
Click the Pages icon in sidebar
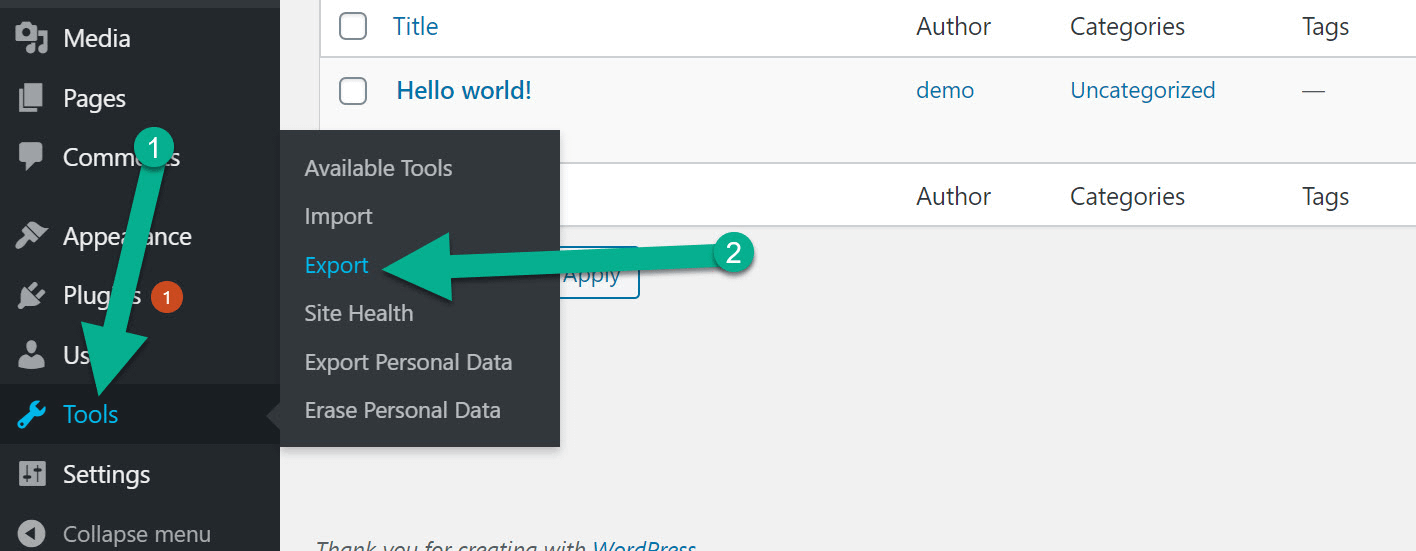[x=32, y=98]
